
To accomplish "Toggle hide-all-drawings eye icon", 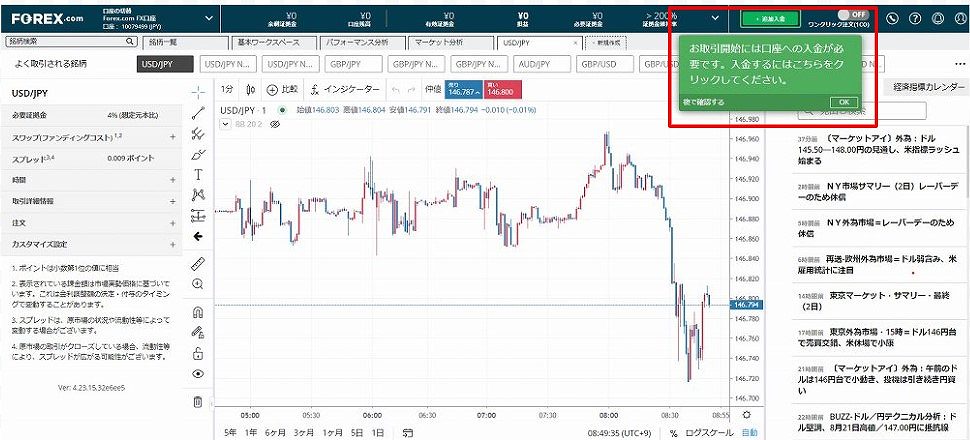I will (198, 374).
